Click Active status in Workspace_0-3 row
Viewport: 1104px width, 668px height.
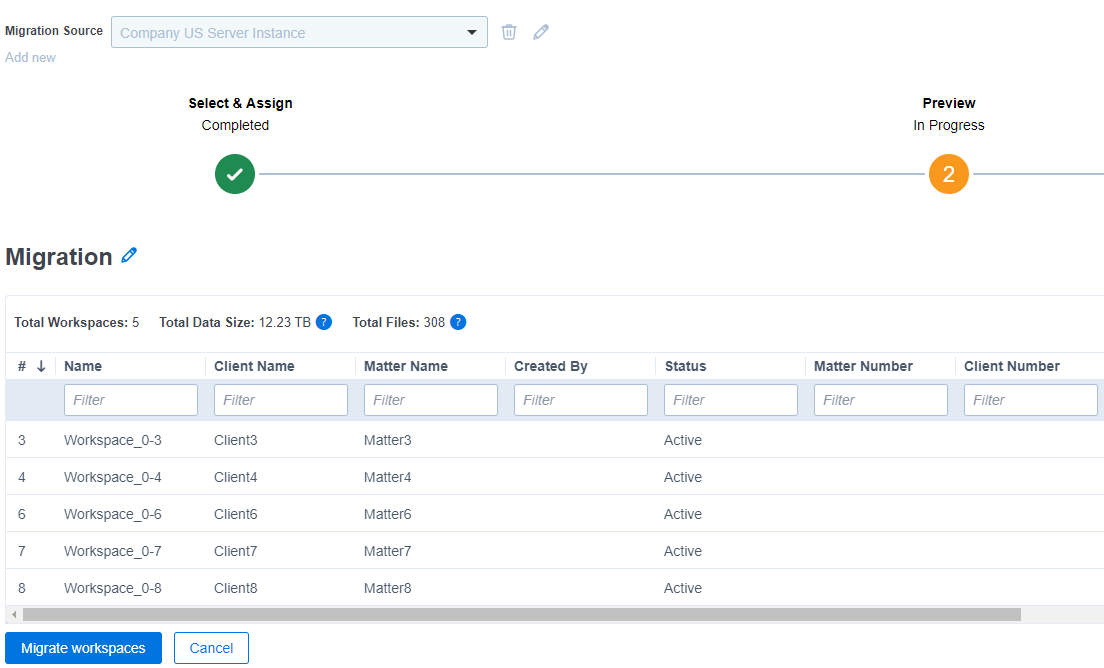tap(683, 440)
